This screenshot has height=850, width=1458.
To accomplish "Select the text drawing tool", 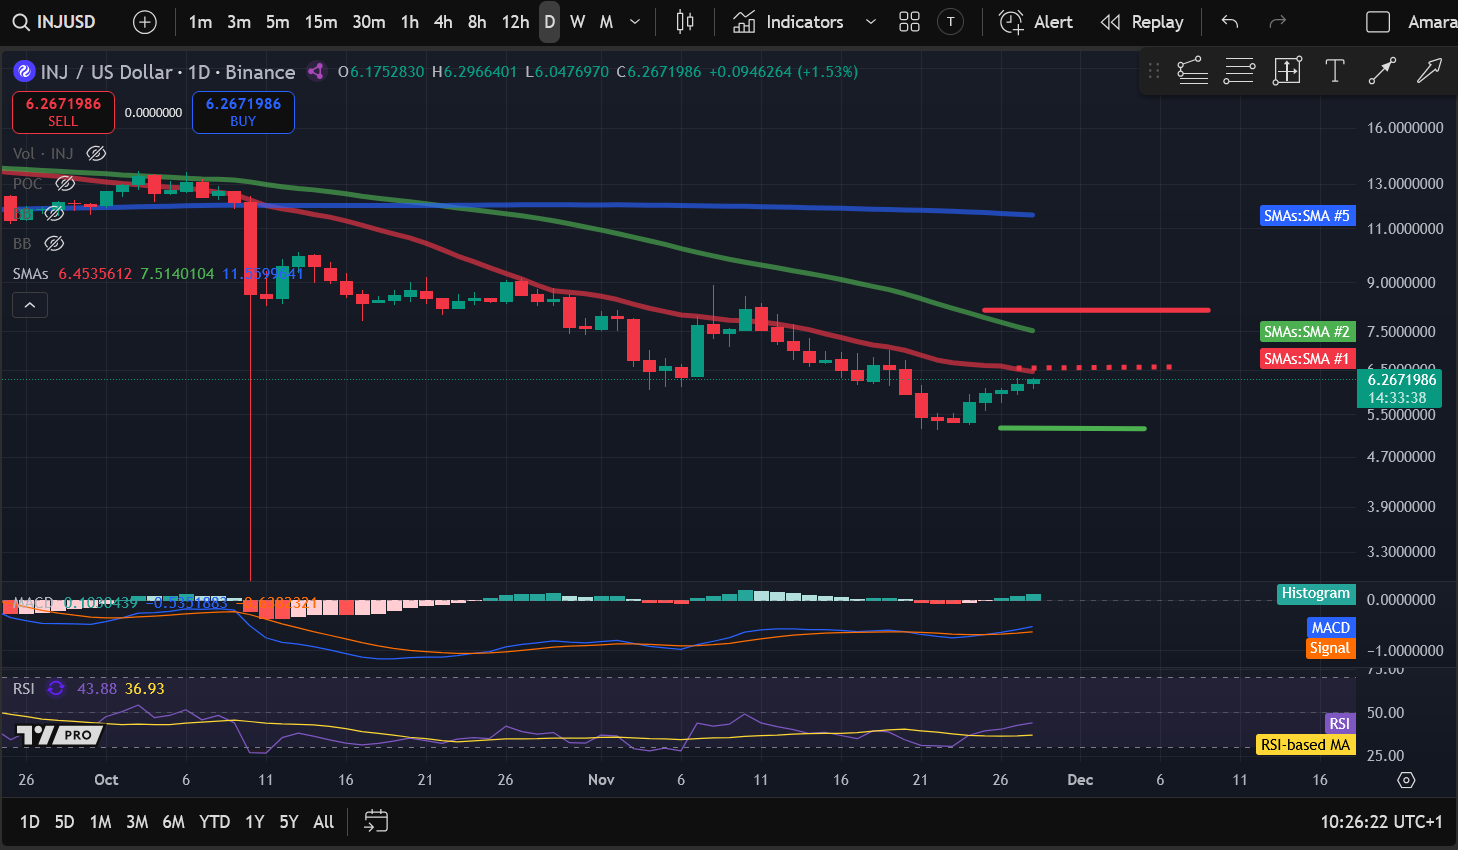I will (x=1334, y=71).
